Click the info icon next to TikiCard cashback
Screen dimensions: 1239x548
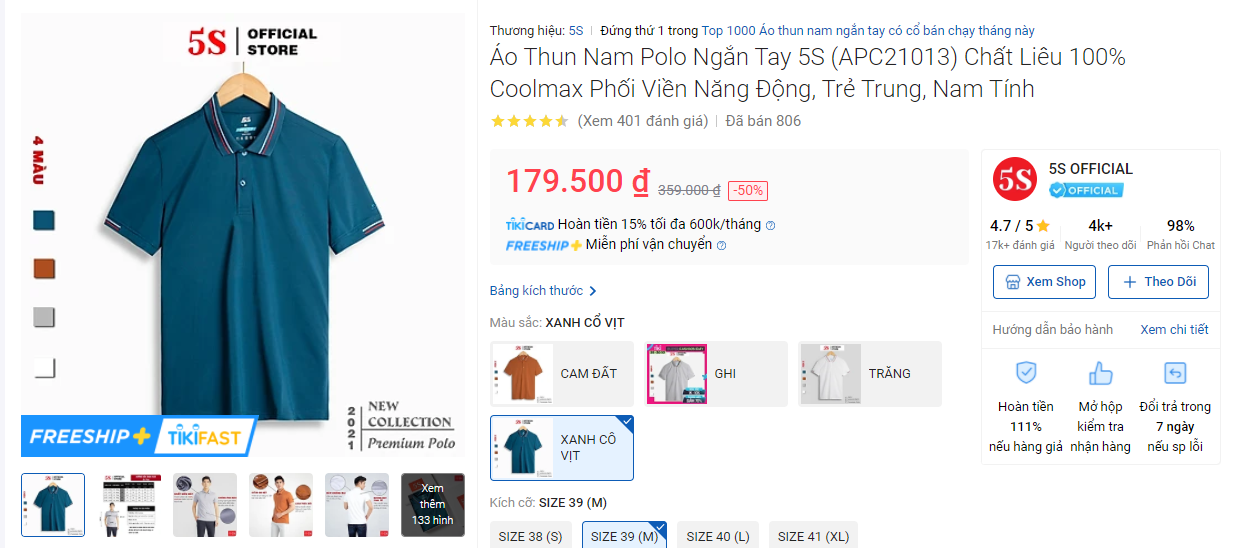[770, 225]
